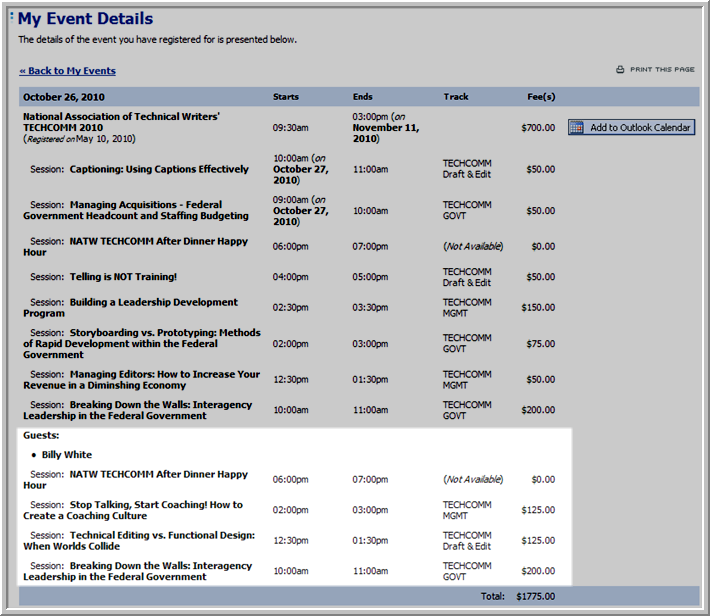Click the 09:30am event start time

290,128
